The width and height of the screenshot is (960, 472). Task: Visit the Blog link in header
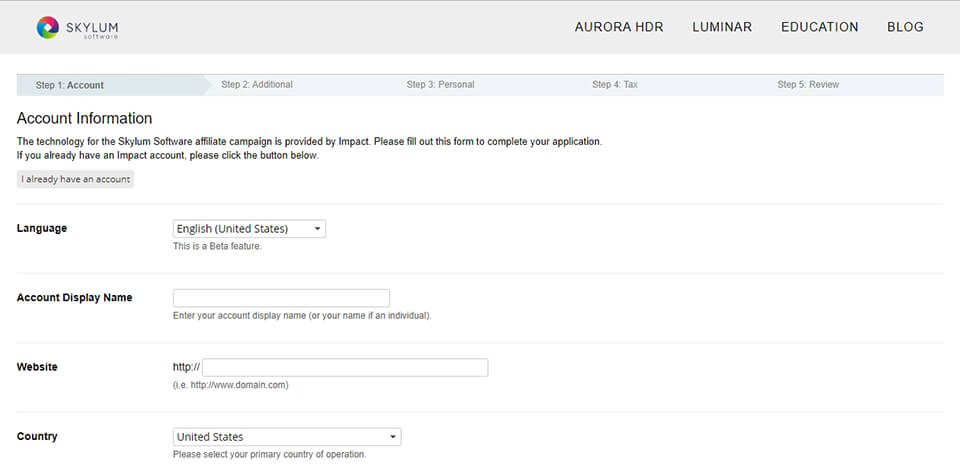pos(904,27)
